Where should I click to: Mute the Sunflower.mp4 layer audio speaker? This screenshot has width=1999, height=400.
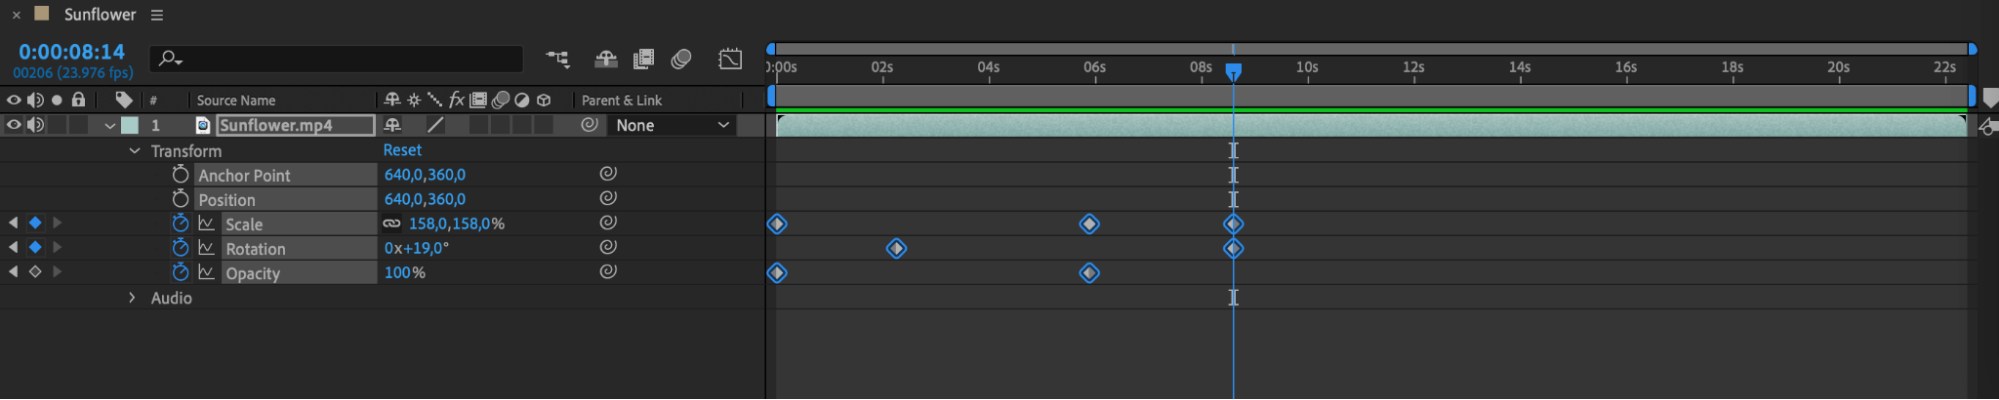[36, 125]
